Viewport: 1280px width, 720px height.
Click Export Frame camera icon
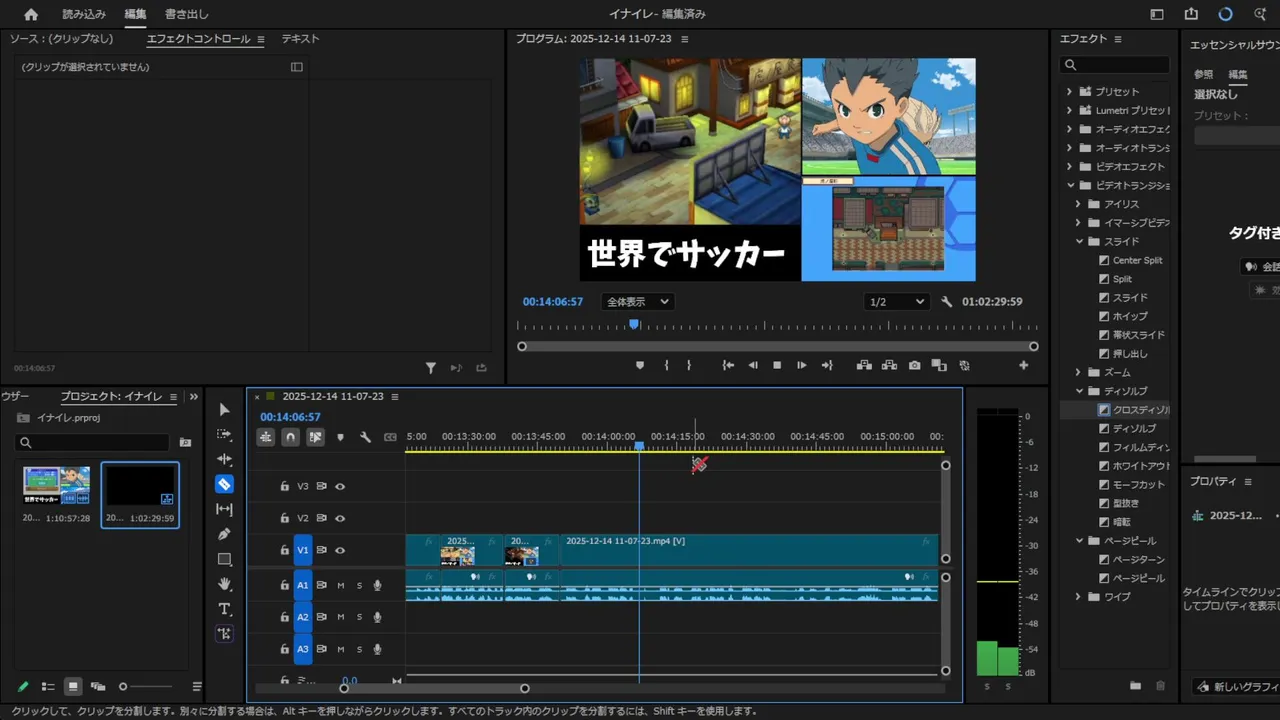click(914, 366)
